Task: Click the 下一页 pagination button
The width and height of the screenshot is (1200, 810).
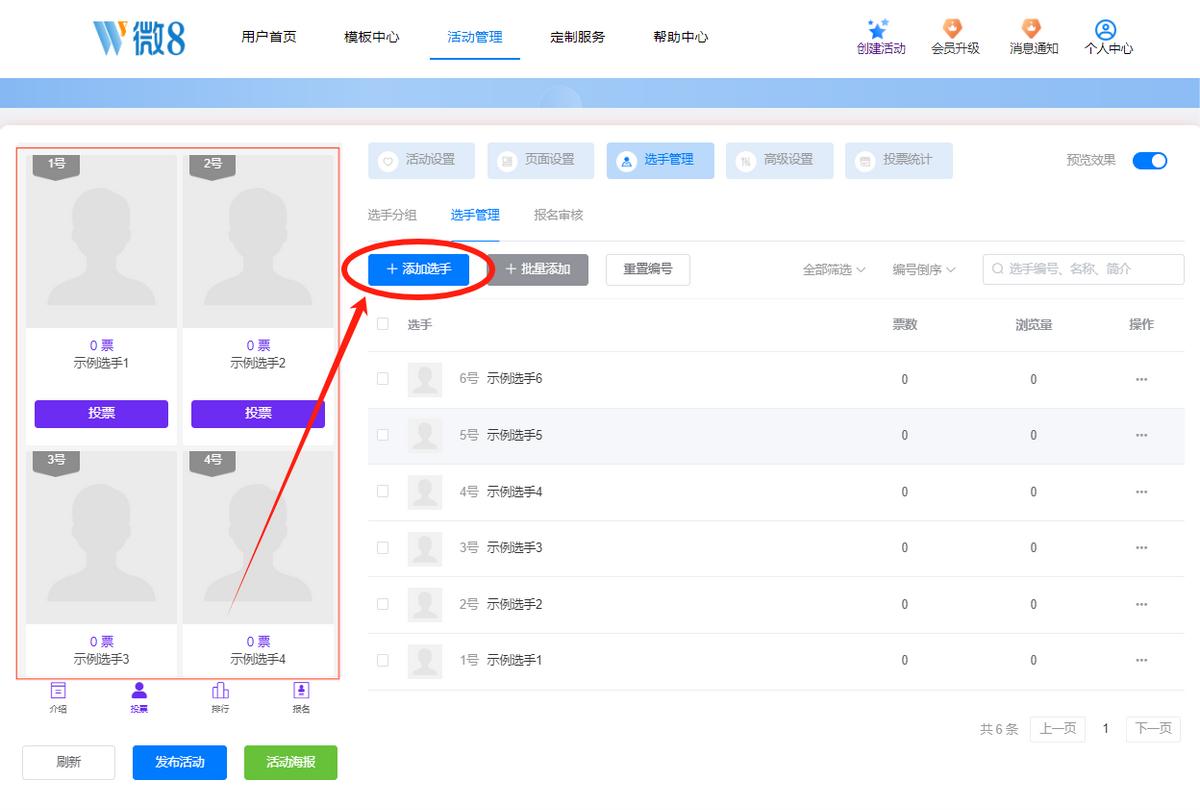Action: 1153,729
